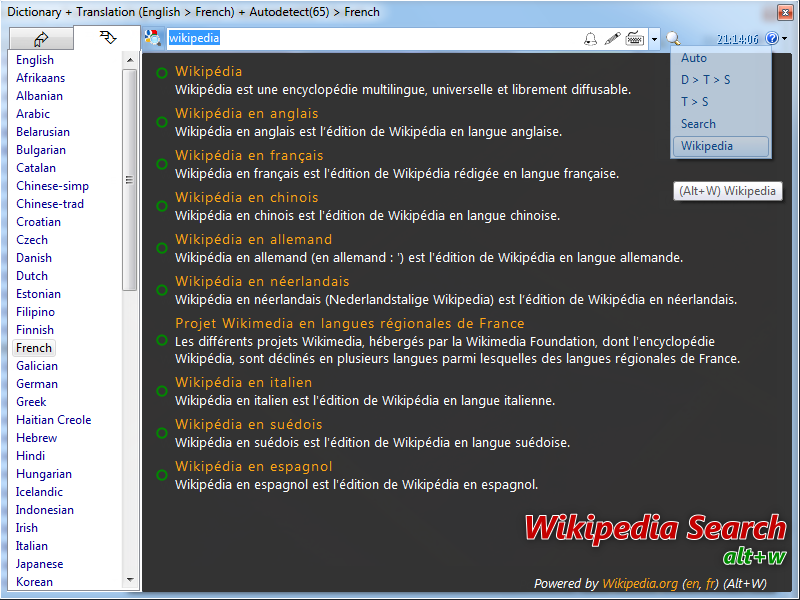Open the Wikipédia en allemand result

point(254,239)
